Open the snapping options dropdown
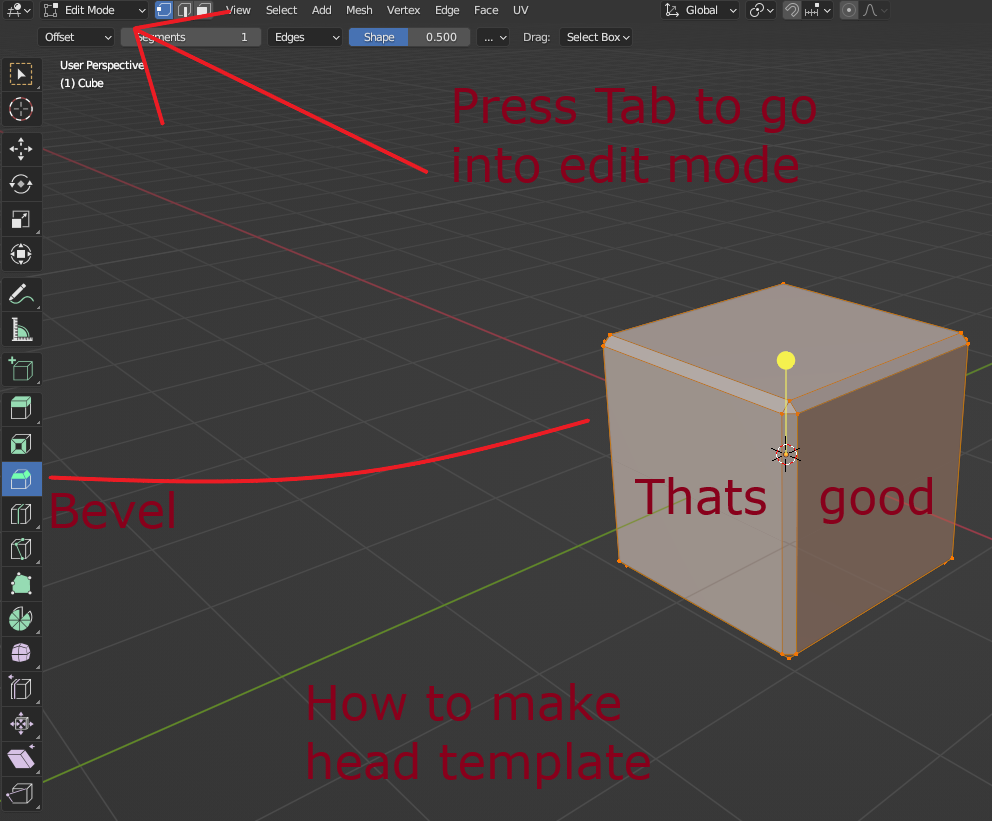The height and width of the screenshot is (821, 992). (817, 10)
